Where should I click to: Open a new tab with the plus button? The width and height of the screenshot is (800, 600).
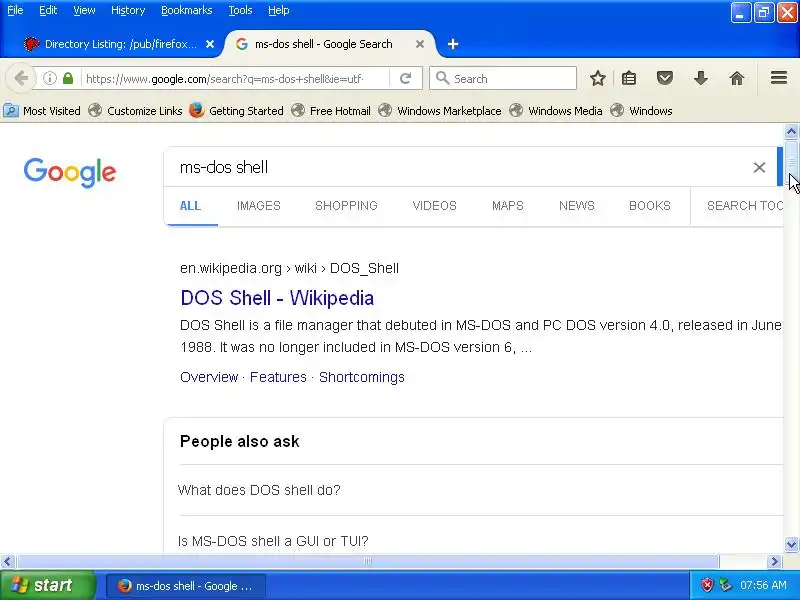click(x=453, y=44)
